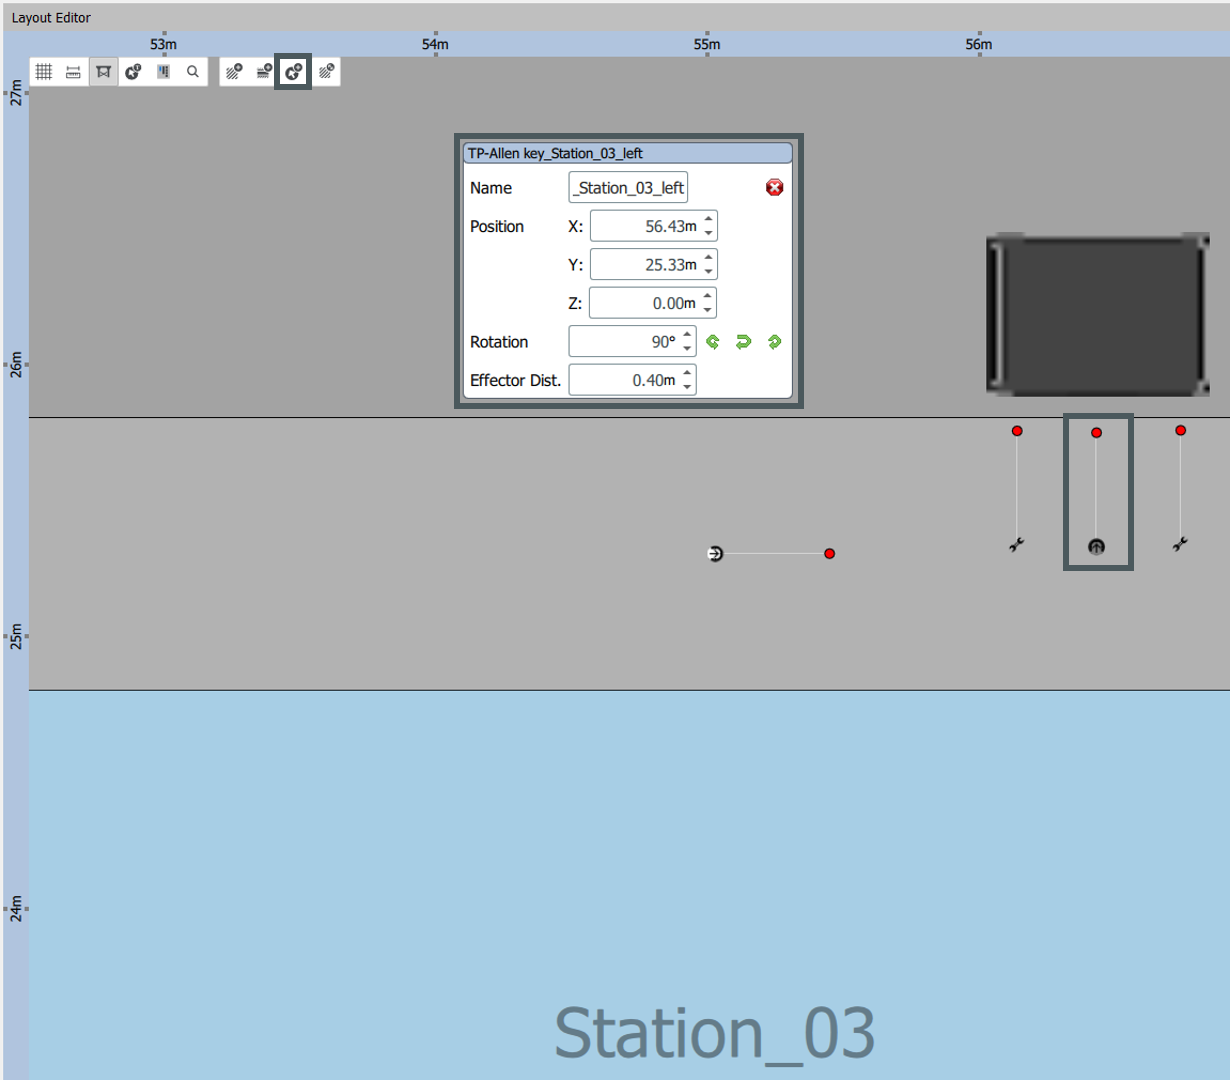Image resolution: width=1230 pixels, height=1080 pixels.
Task: Click the target point labels icon
Action: click(133, 72)
